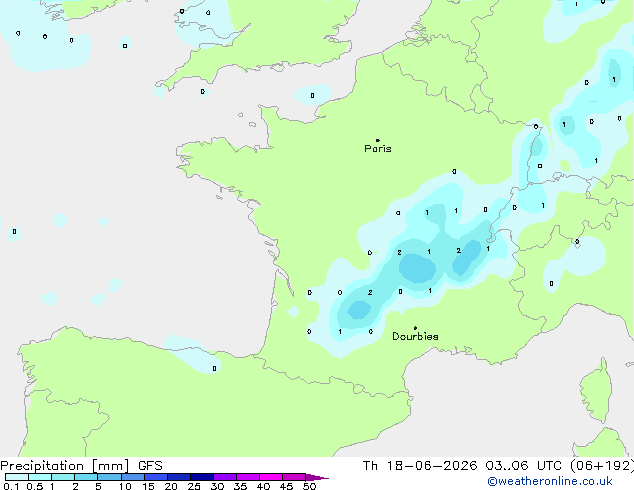Screen dimensions: 634x490
Task: Click the legend arrow tip above 50 mm
Action: coord(317,477)
